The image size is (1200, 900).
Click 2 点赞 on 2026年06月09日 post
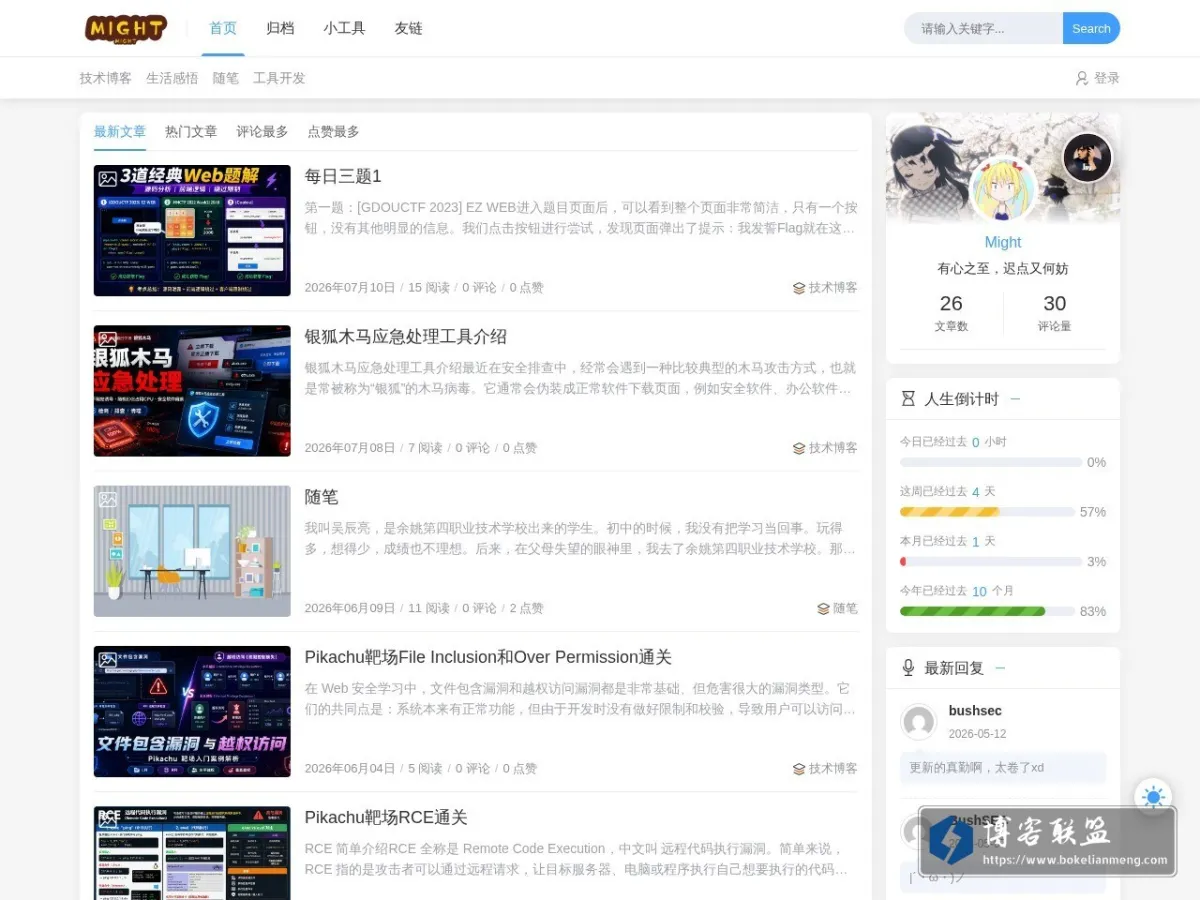tap(527, 608)
